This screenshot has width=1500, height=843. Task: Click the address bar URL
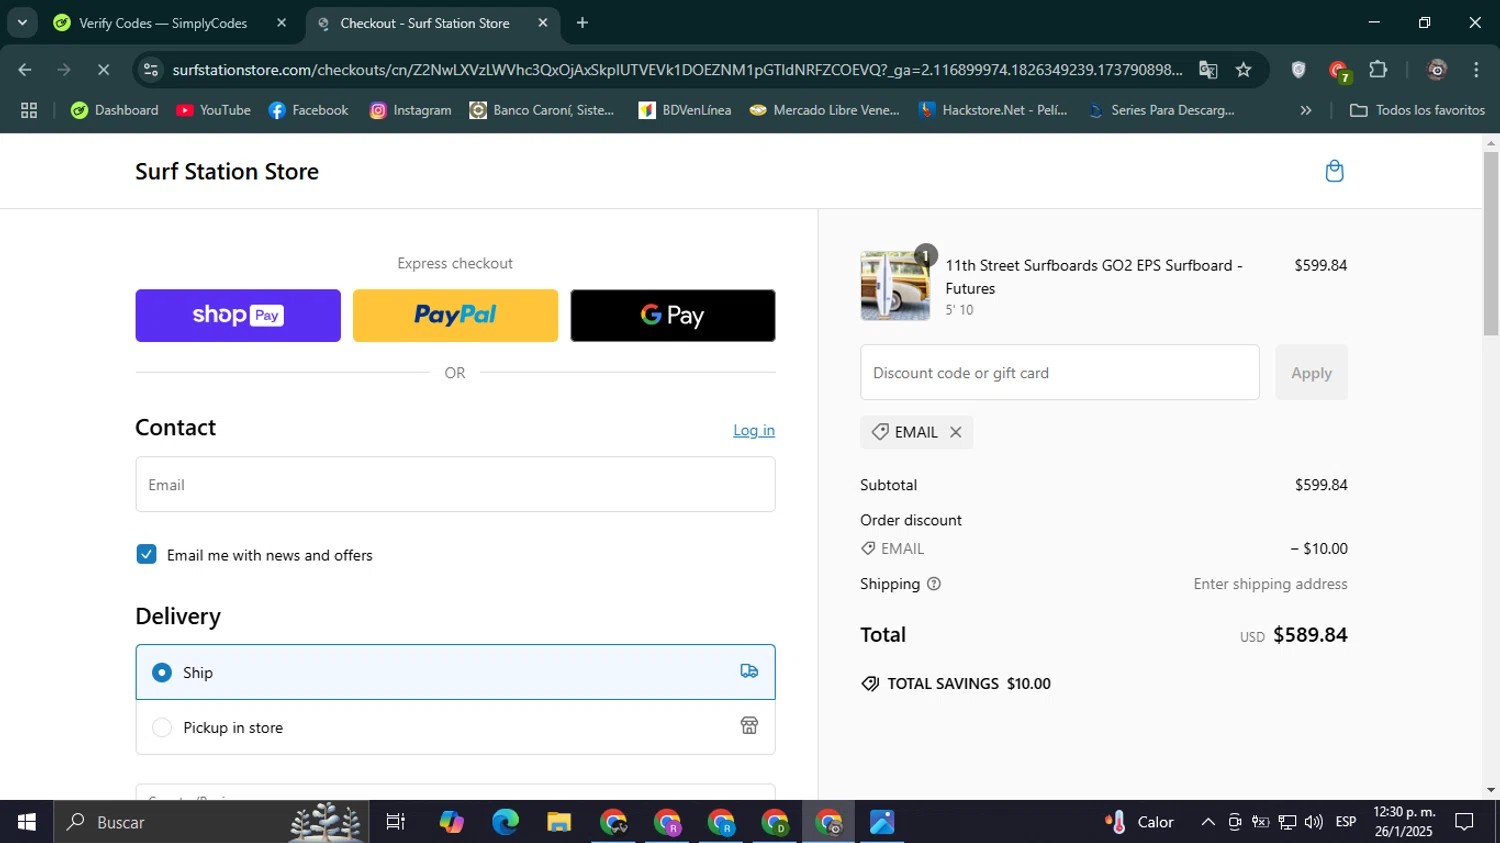[x=676, y=69]
